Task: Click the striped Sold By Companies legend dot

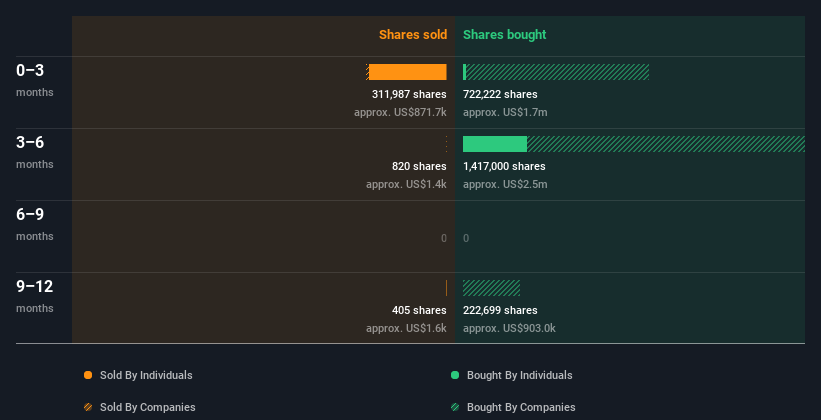Action: click(88, 407)
